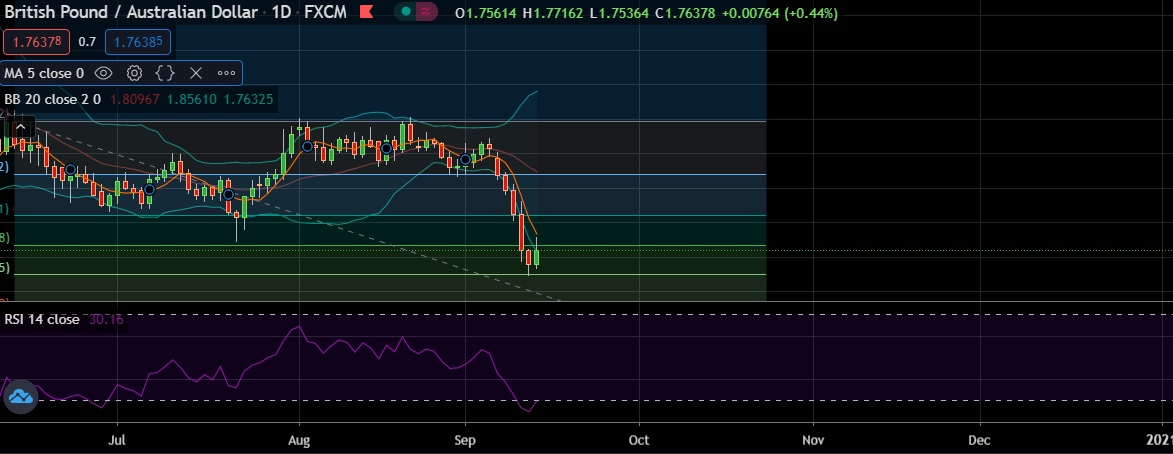Click Dec on the time axis
Viewport: 1173px width, 454px height.
click(979, 441)
